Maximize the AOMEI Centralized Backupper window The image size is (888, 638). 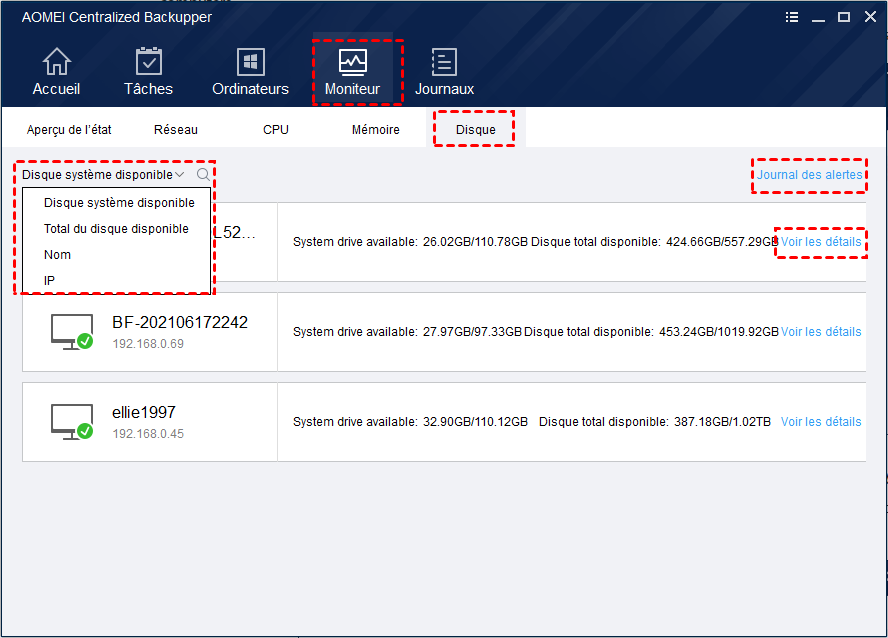click(x=844, y=17)
